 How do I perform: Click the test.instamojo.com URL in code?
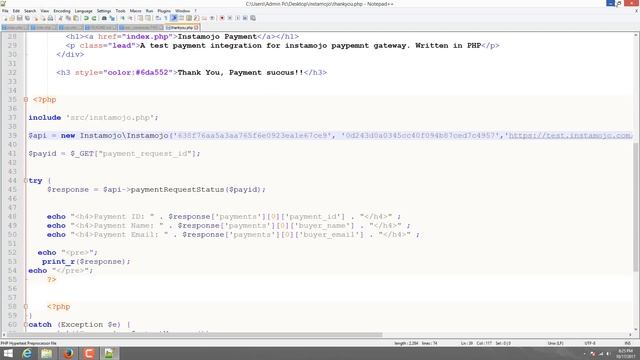(570, 136)
